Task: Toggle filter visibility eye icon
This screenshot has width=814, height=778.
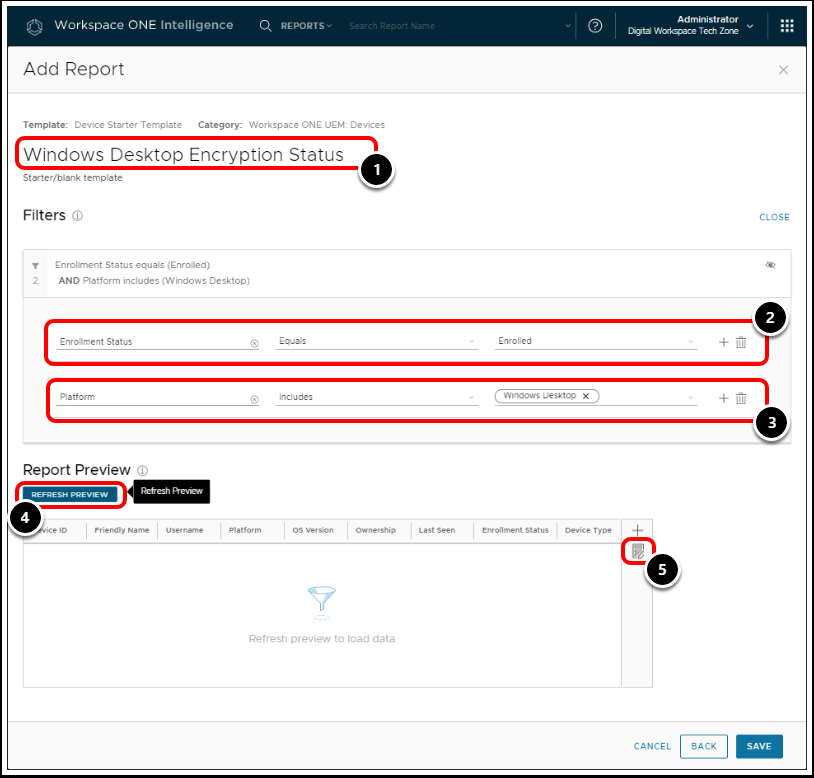Action: (x=770, y=265)
